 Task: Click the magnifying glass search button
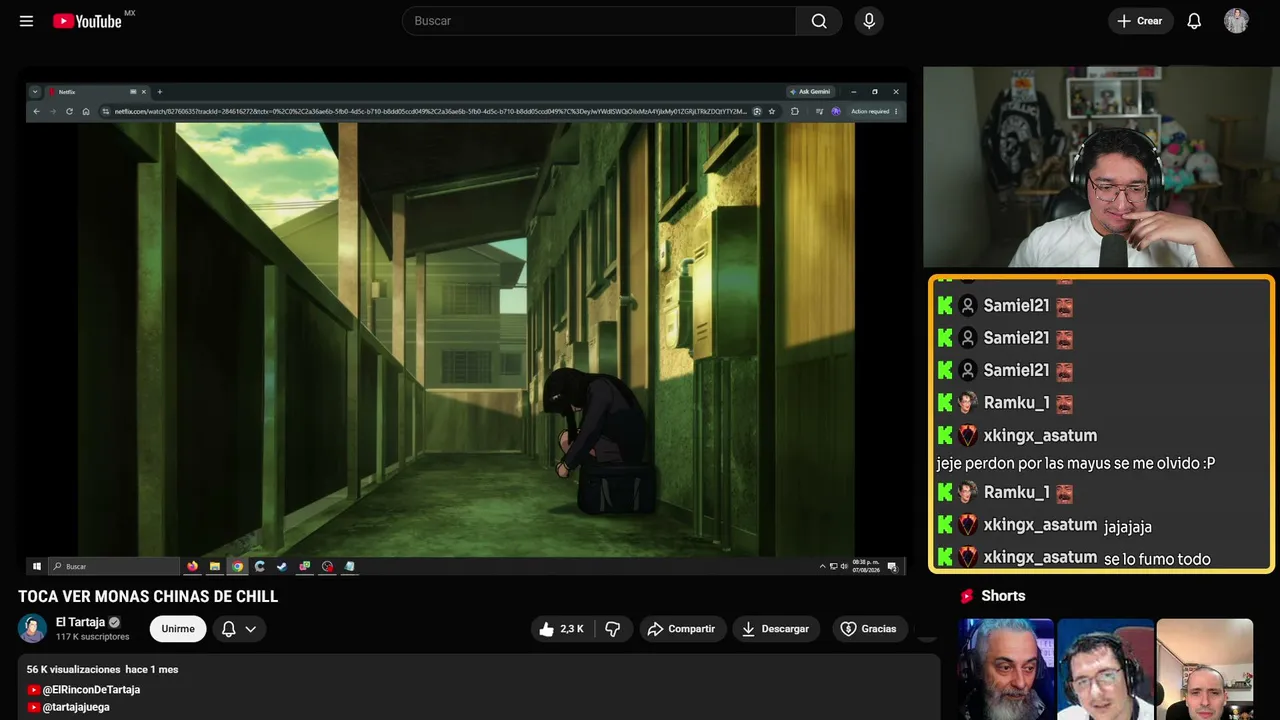pos(819,21)
